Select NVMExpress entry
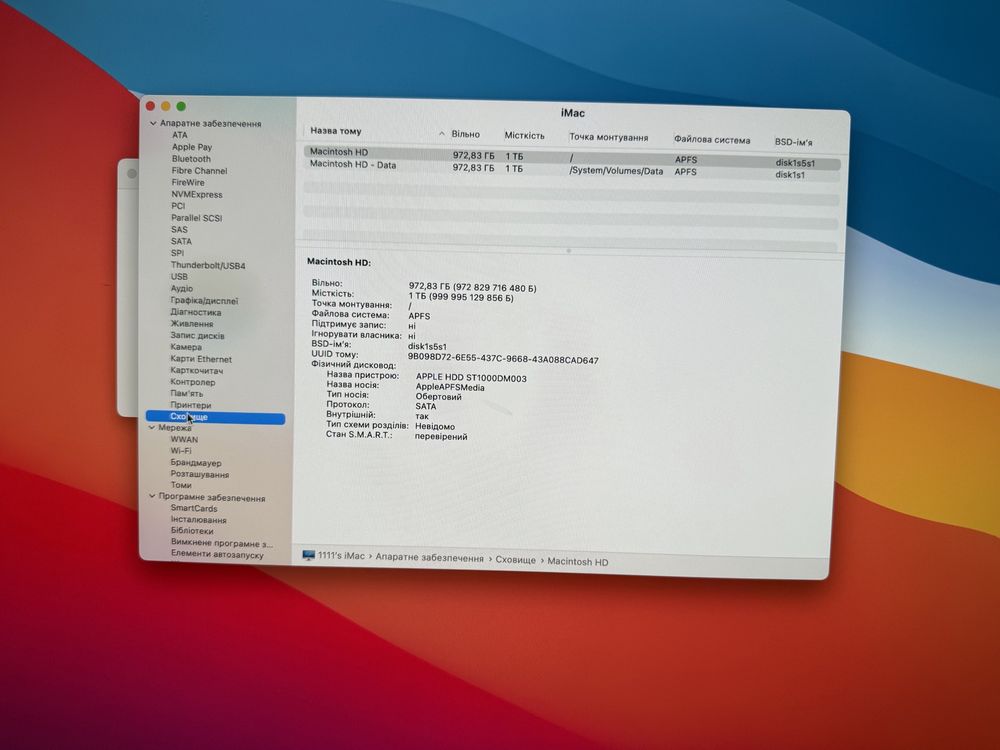Viewport: 1000px width, 750px height. pyautogui.click(x=196, y=195)
